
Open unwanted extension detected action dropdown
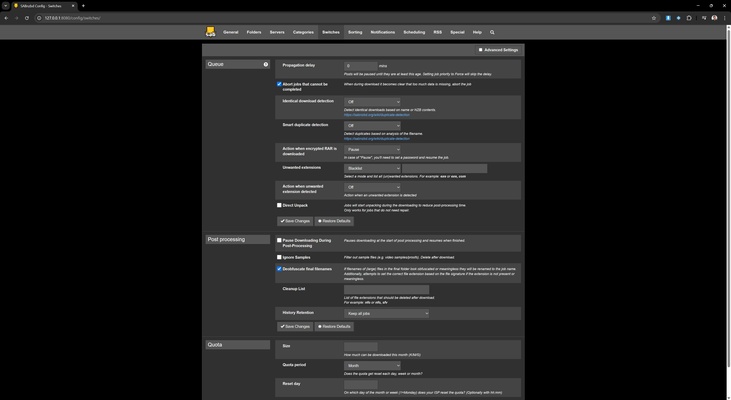pyautogui.click(x=372, y=187)
